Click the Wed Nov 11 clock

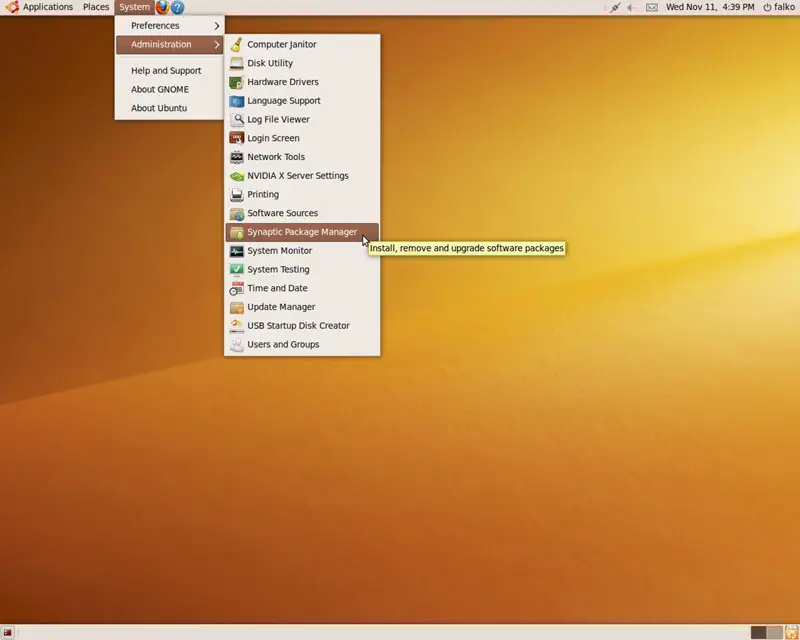click(x=710, y=7)
